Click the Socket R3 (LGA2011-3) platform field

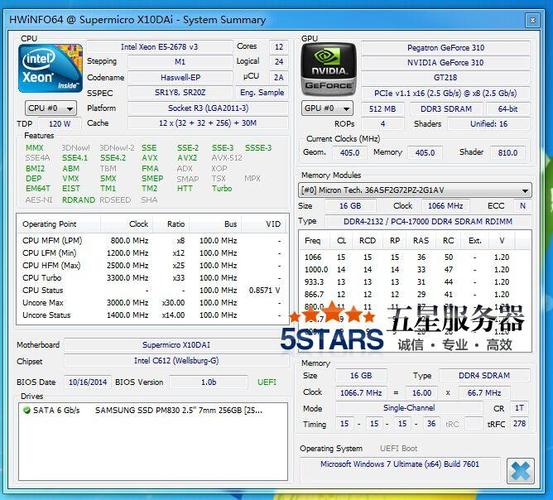[208, 108]
